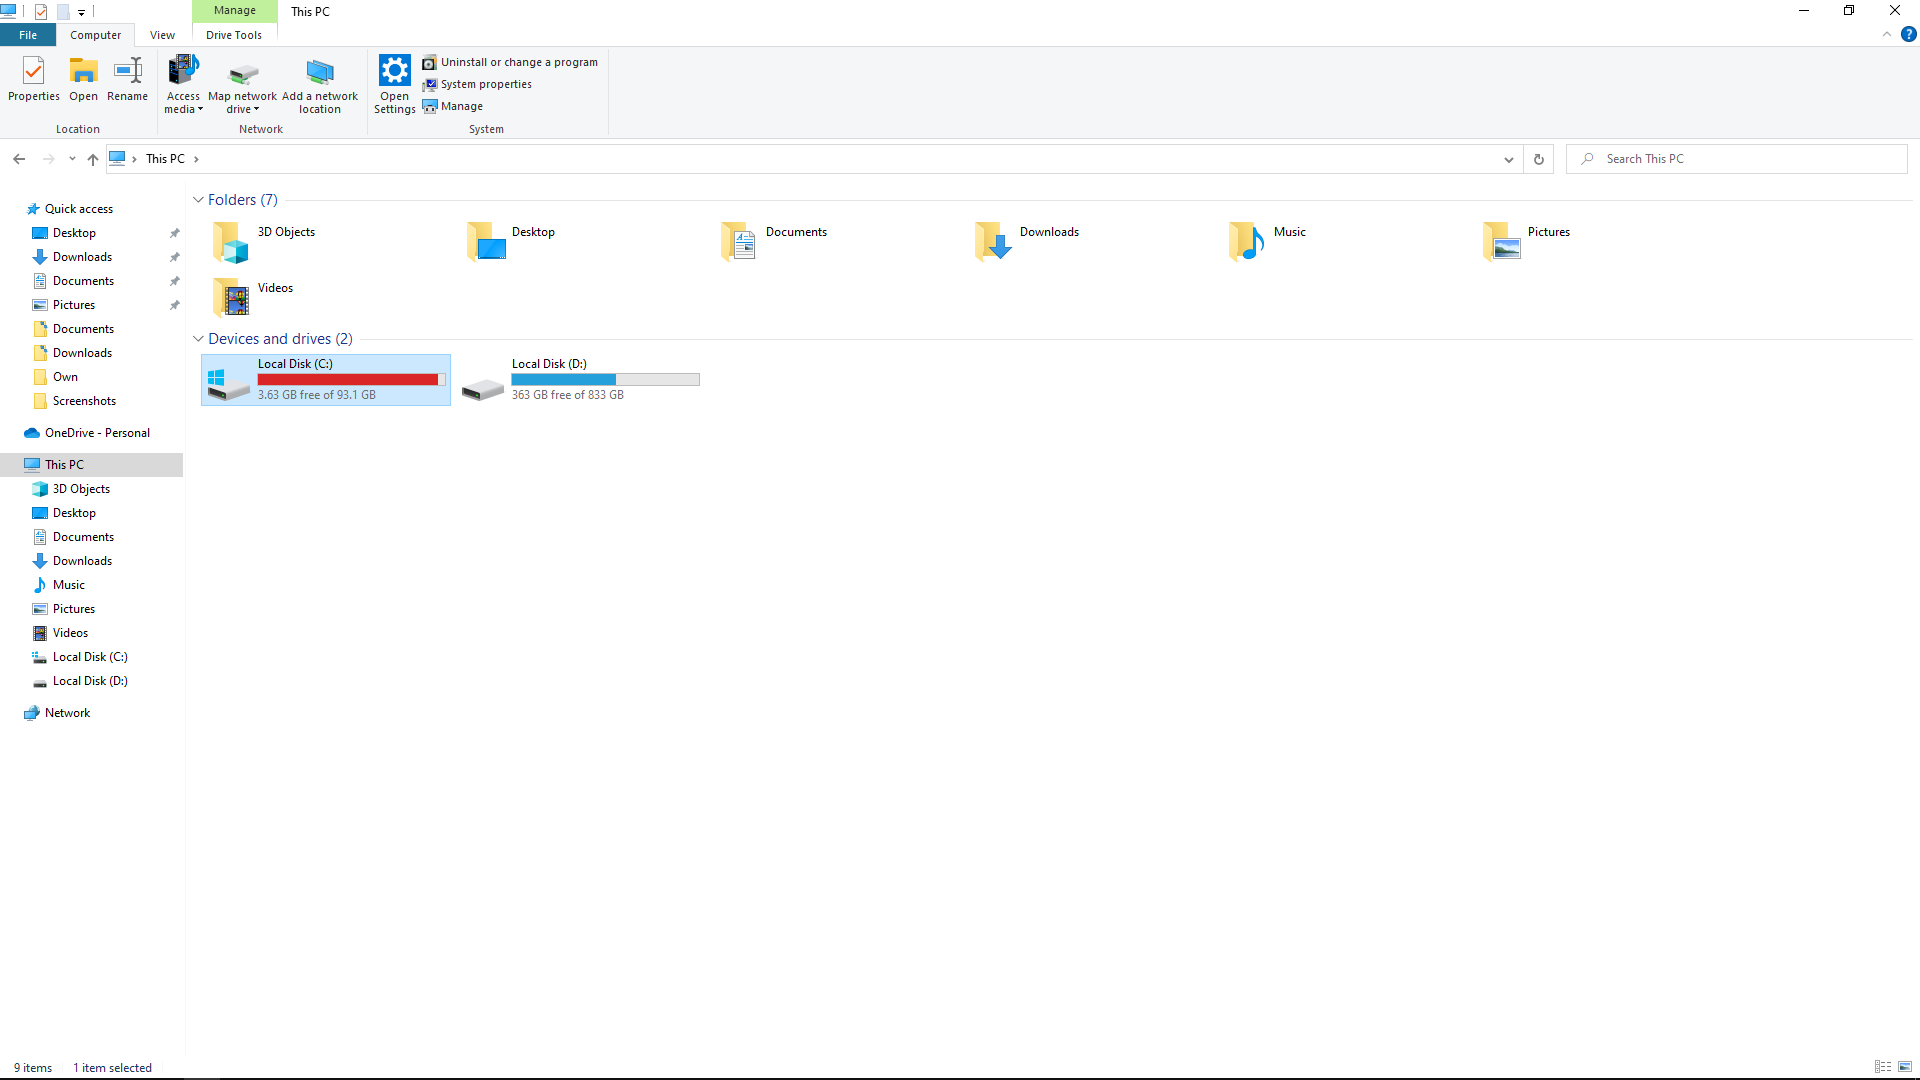Select the Local Disk (D:) usage bar
The width and height of the screenshot is (1920, 1080).
[x=605, y=380]
